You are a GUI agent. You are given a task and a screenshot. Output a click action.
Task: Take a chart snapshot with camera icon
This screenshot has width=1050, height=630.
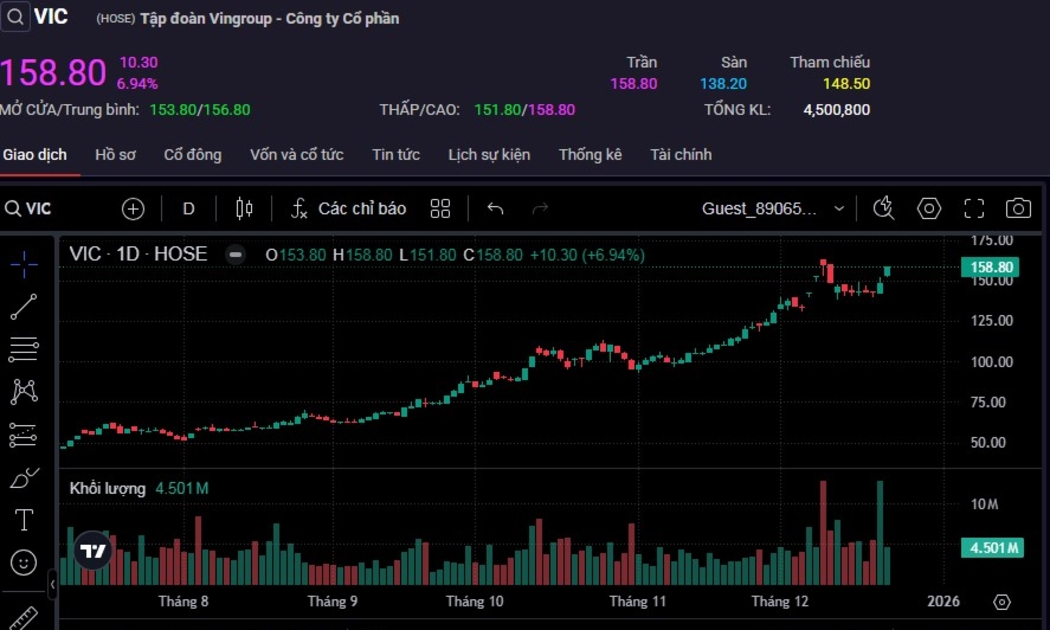(1018, 208)
